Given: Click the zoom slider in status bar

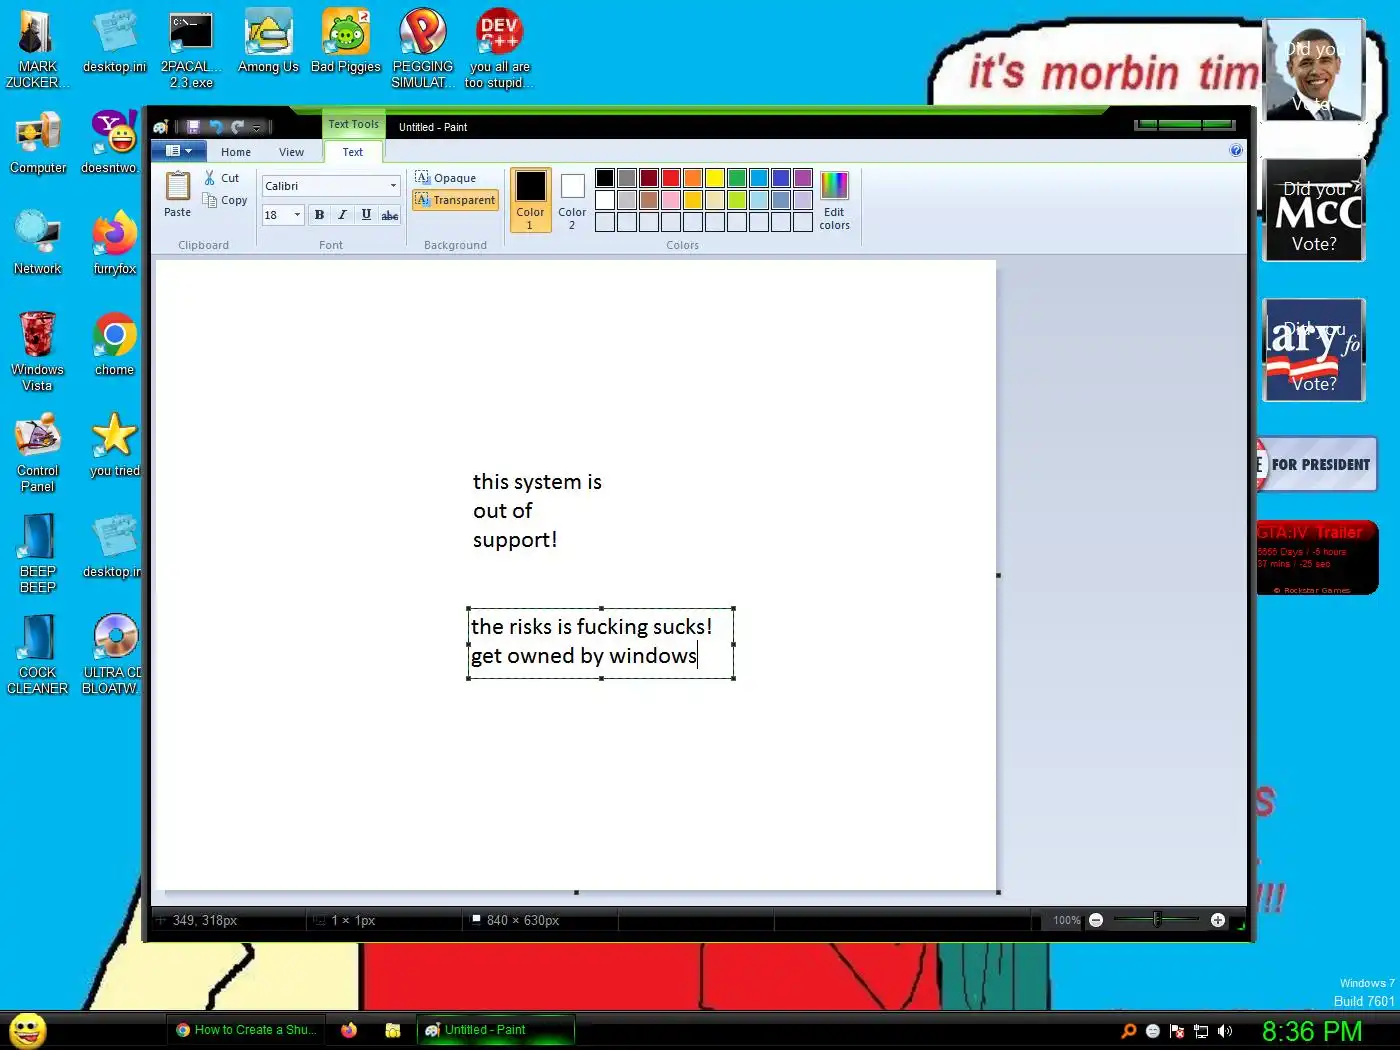Looking at the screenshot, I should (x=1157, y=920).
